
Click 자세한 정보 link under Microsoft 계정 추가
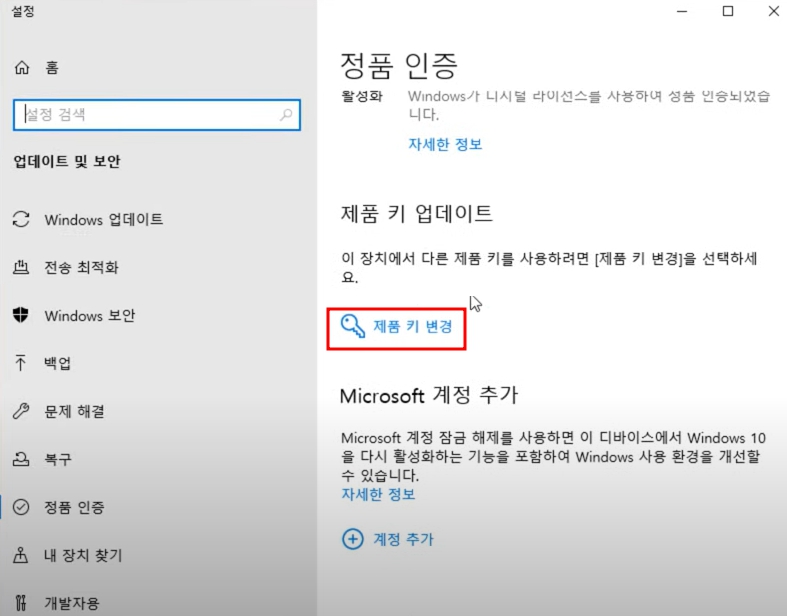[x=378, y=494]
